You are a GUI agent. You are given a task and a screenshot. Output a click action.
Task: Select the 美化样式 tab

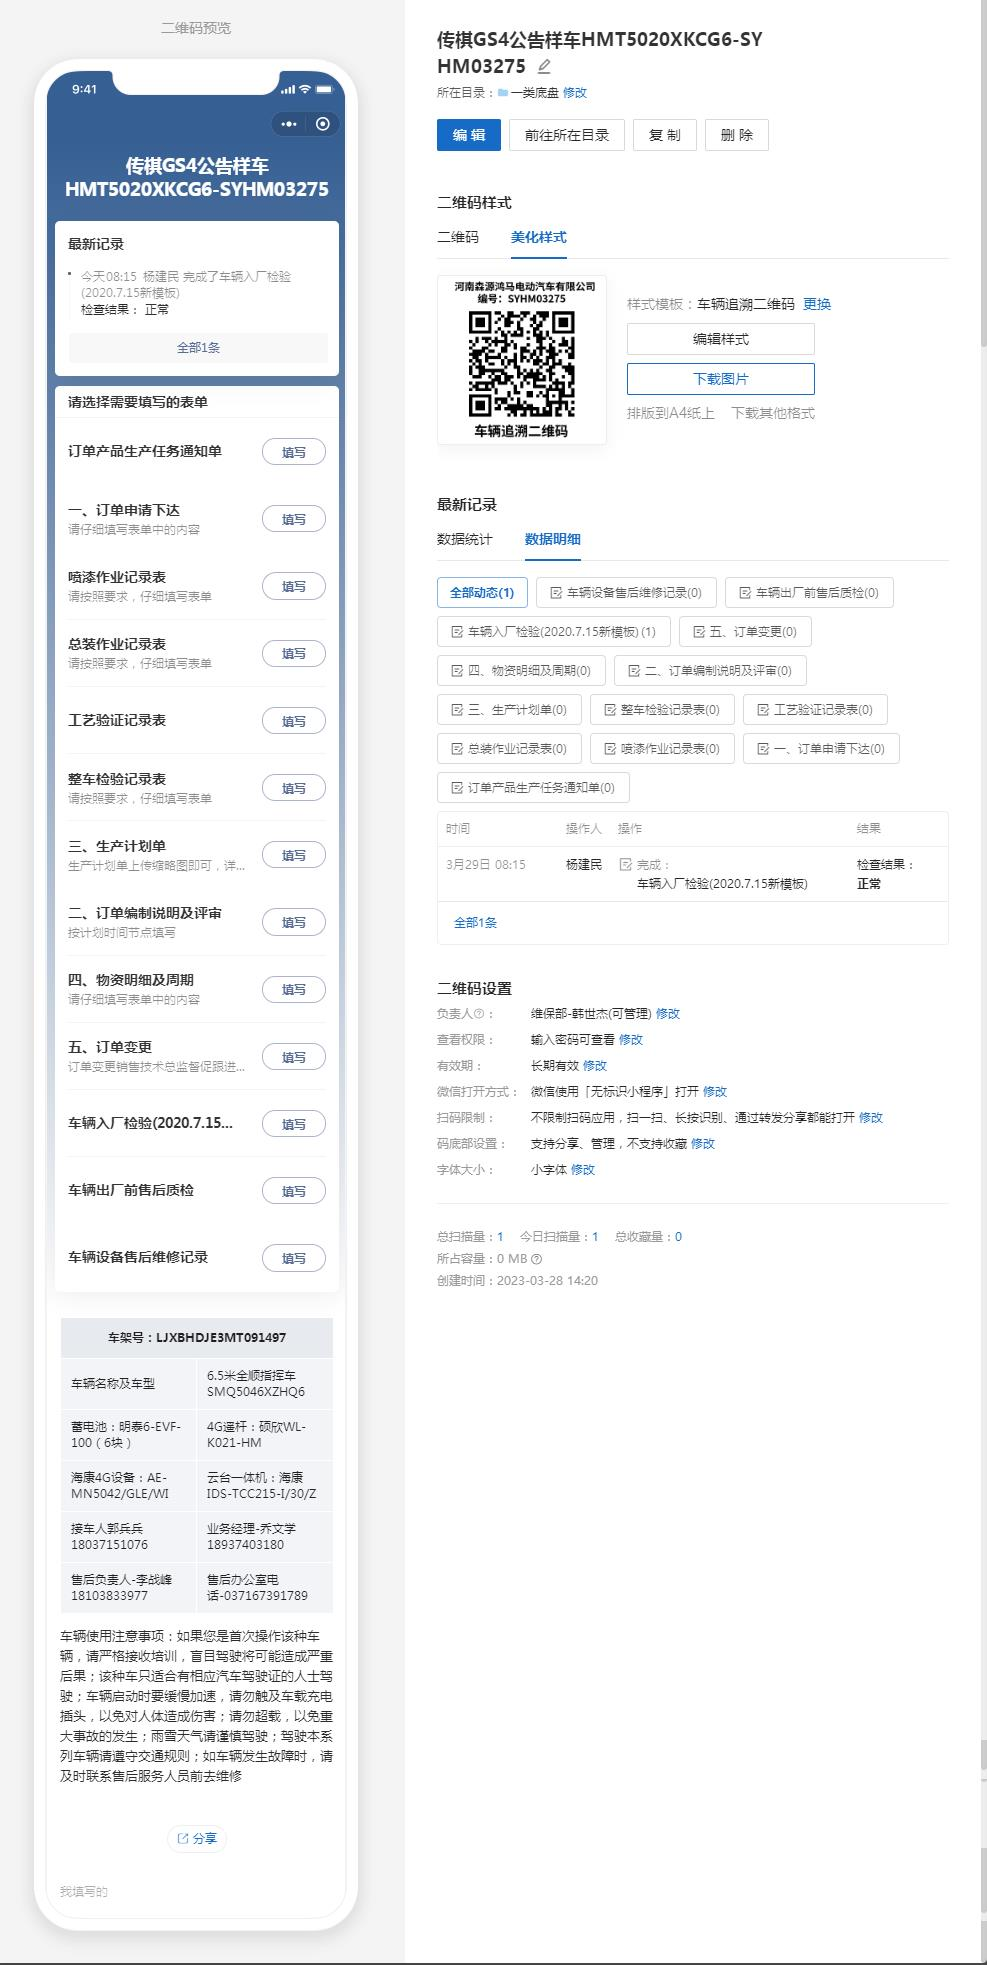(539, 237)
